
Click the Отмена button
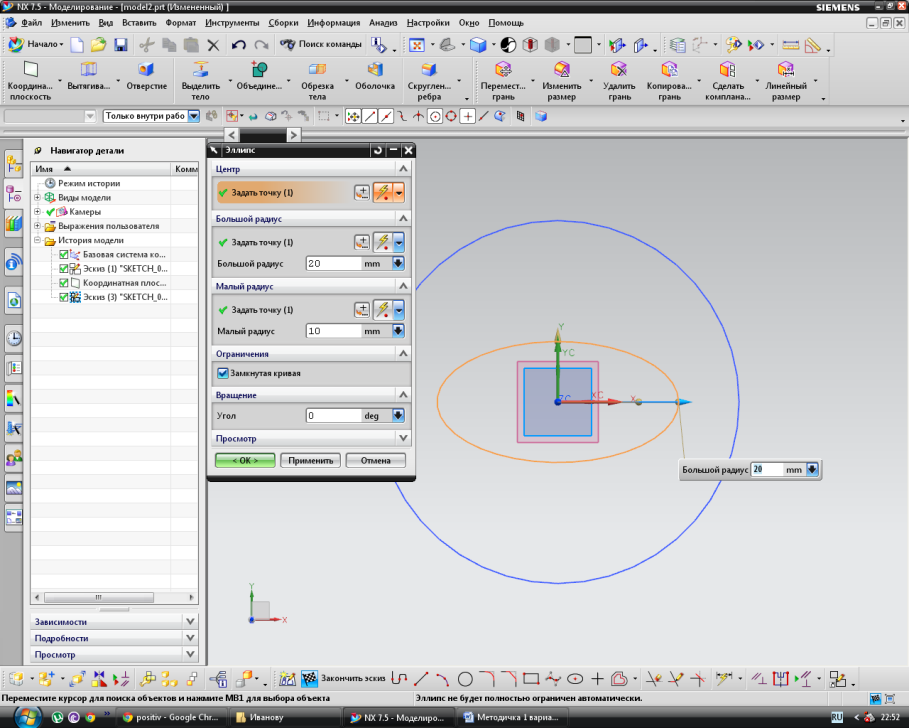coord(375,460)
